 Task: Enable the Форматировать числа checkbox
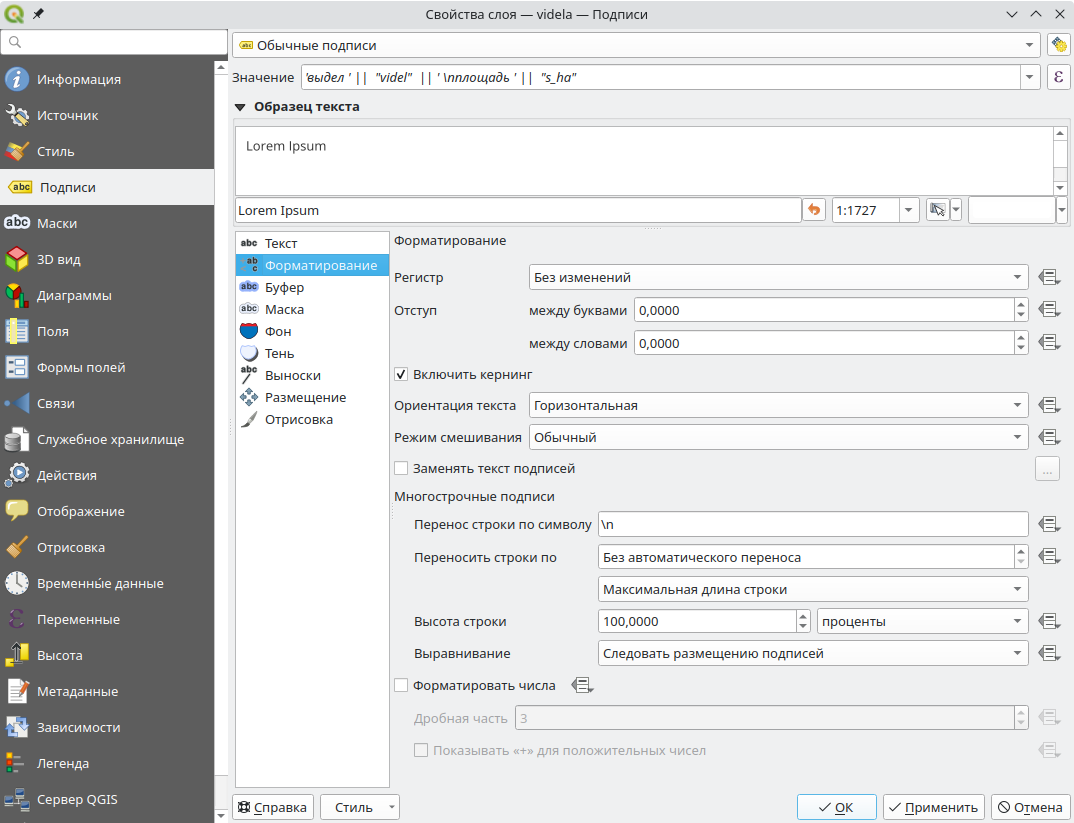[x=401, y=685]
